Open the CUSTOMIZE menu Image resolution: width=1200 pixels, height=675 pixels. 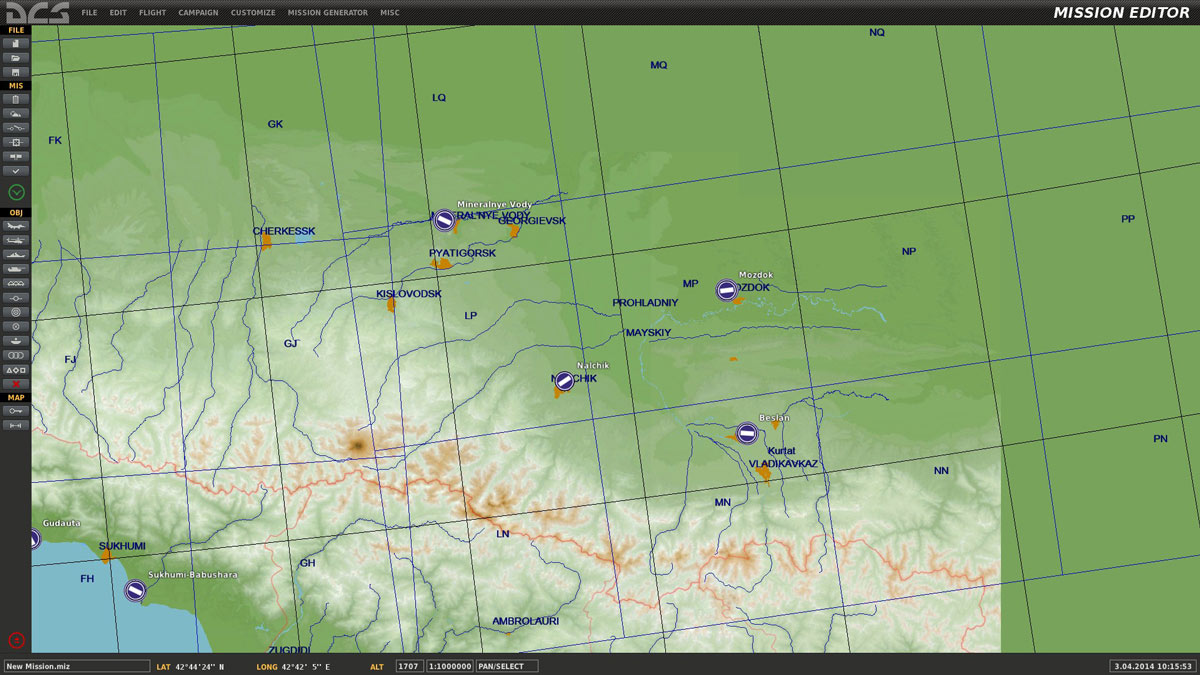253,13
